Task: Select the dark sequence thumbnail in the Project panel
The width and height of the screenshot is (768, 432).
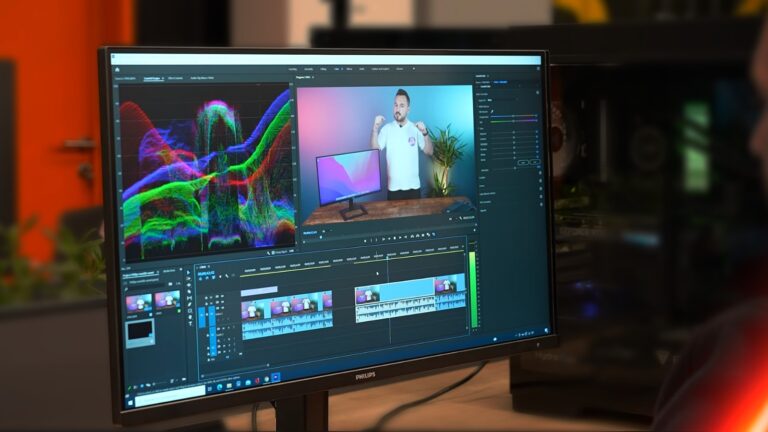Action: click(x=140, y=333)
